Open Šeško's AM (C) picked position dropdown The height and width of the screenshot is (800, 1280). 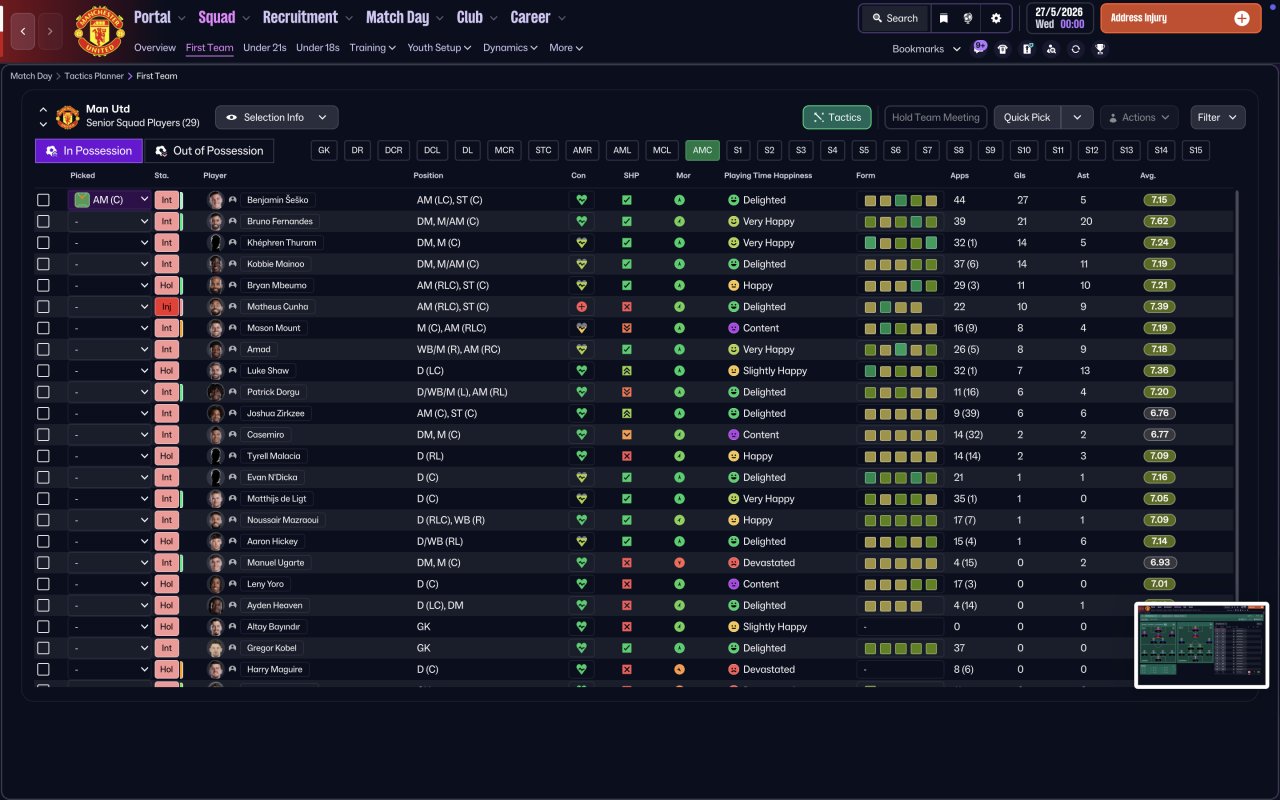(109, 200)
